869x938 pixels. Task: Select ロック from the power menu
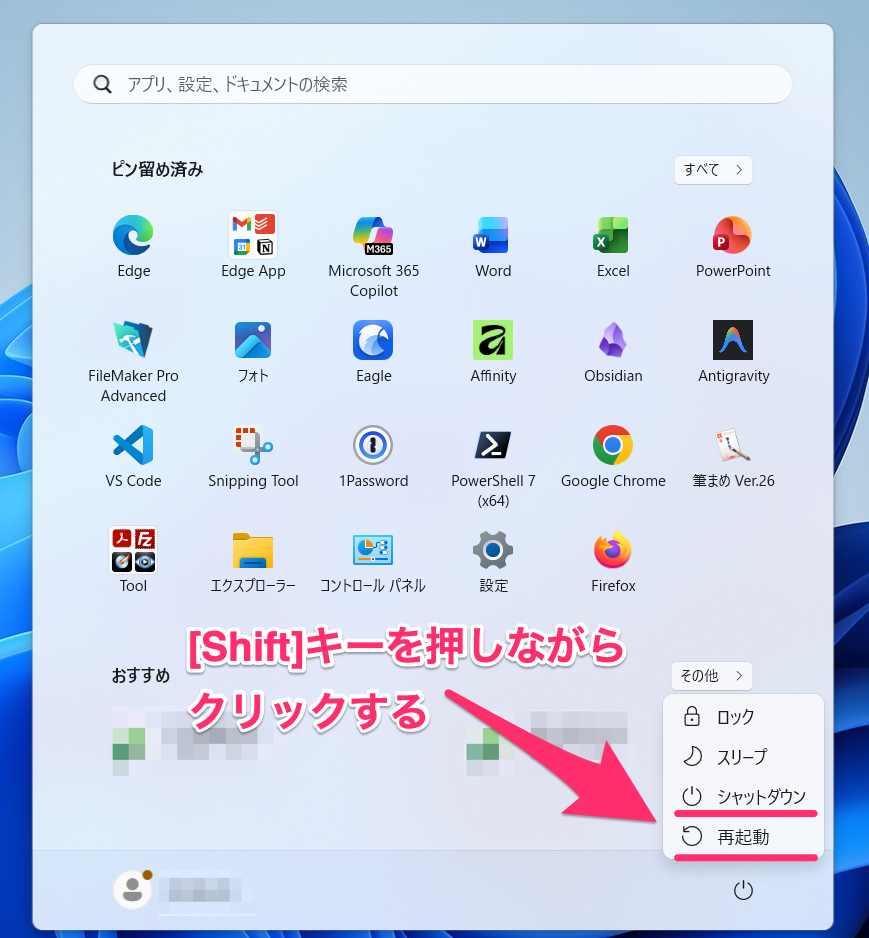pos(735,717)
